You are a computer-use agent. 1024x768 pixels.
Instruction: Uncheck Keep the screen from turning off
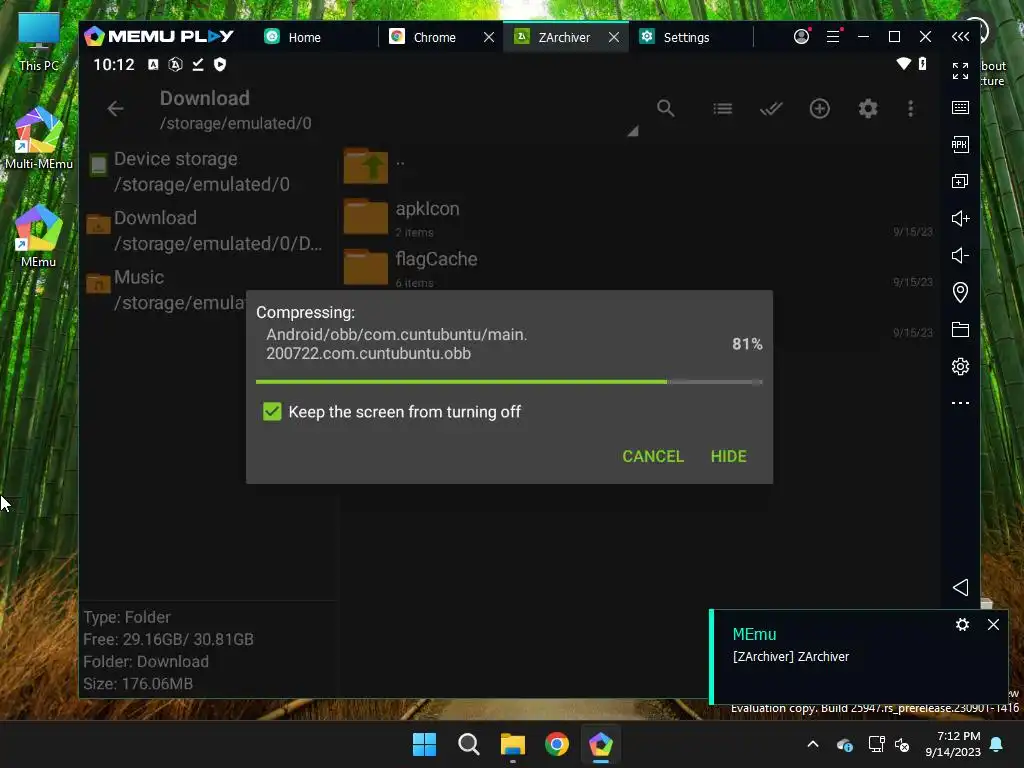[x=272, y=411]
